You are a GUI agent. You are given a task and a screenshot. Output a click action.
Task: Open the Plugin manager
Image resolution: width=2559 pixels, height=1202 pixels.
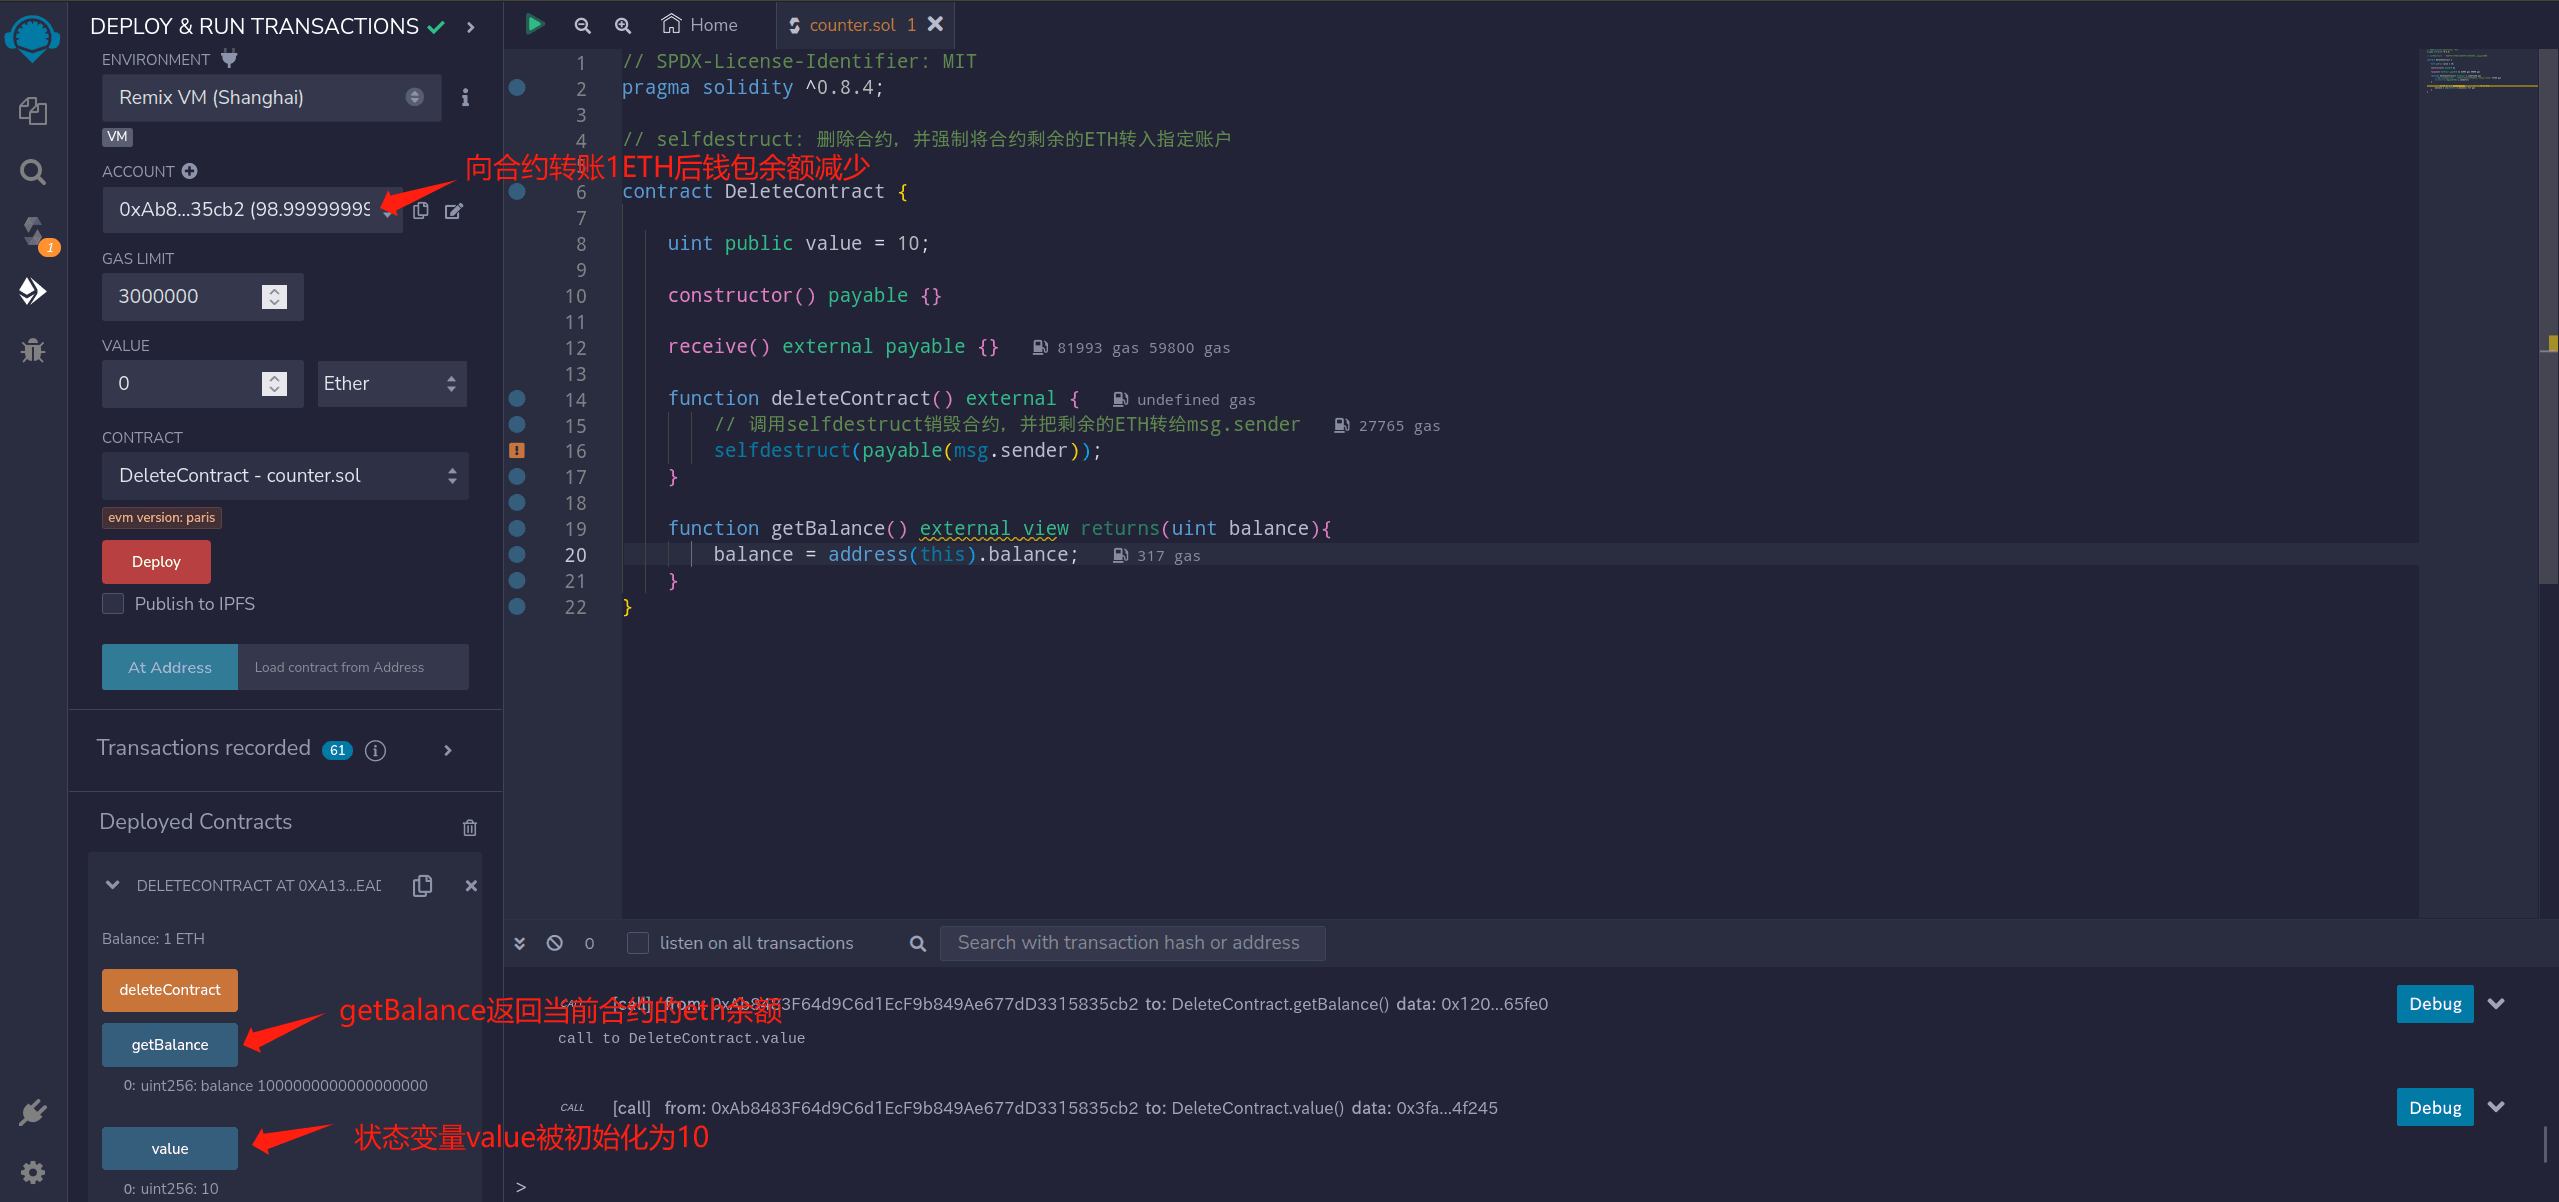33,1111
